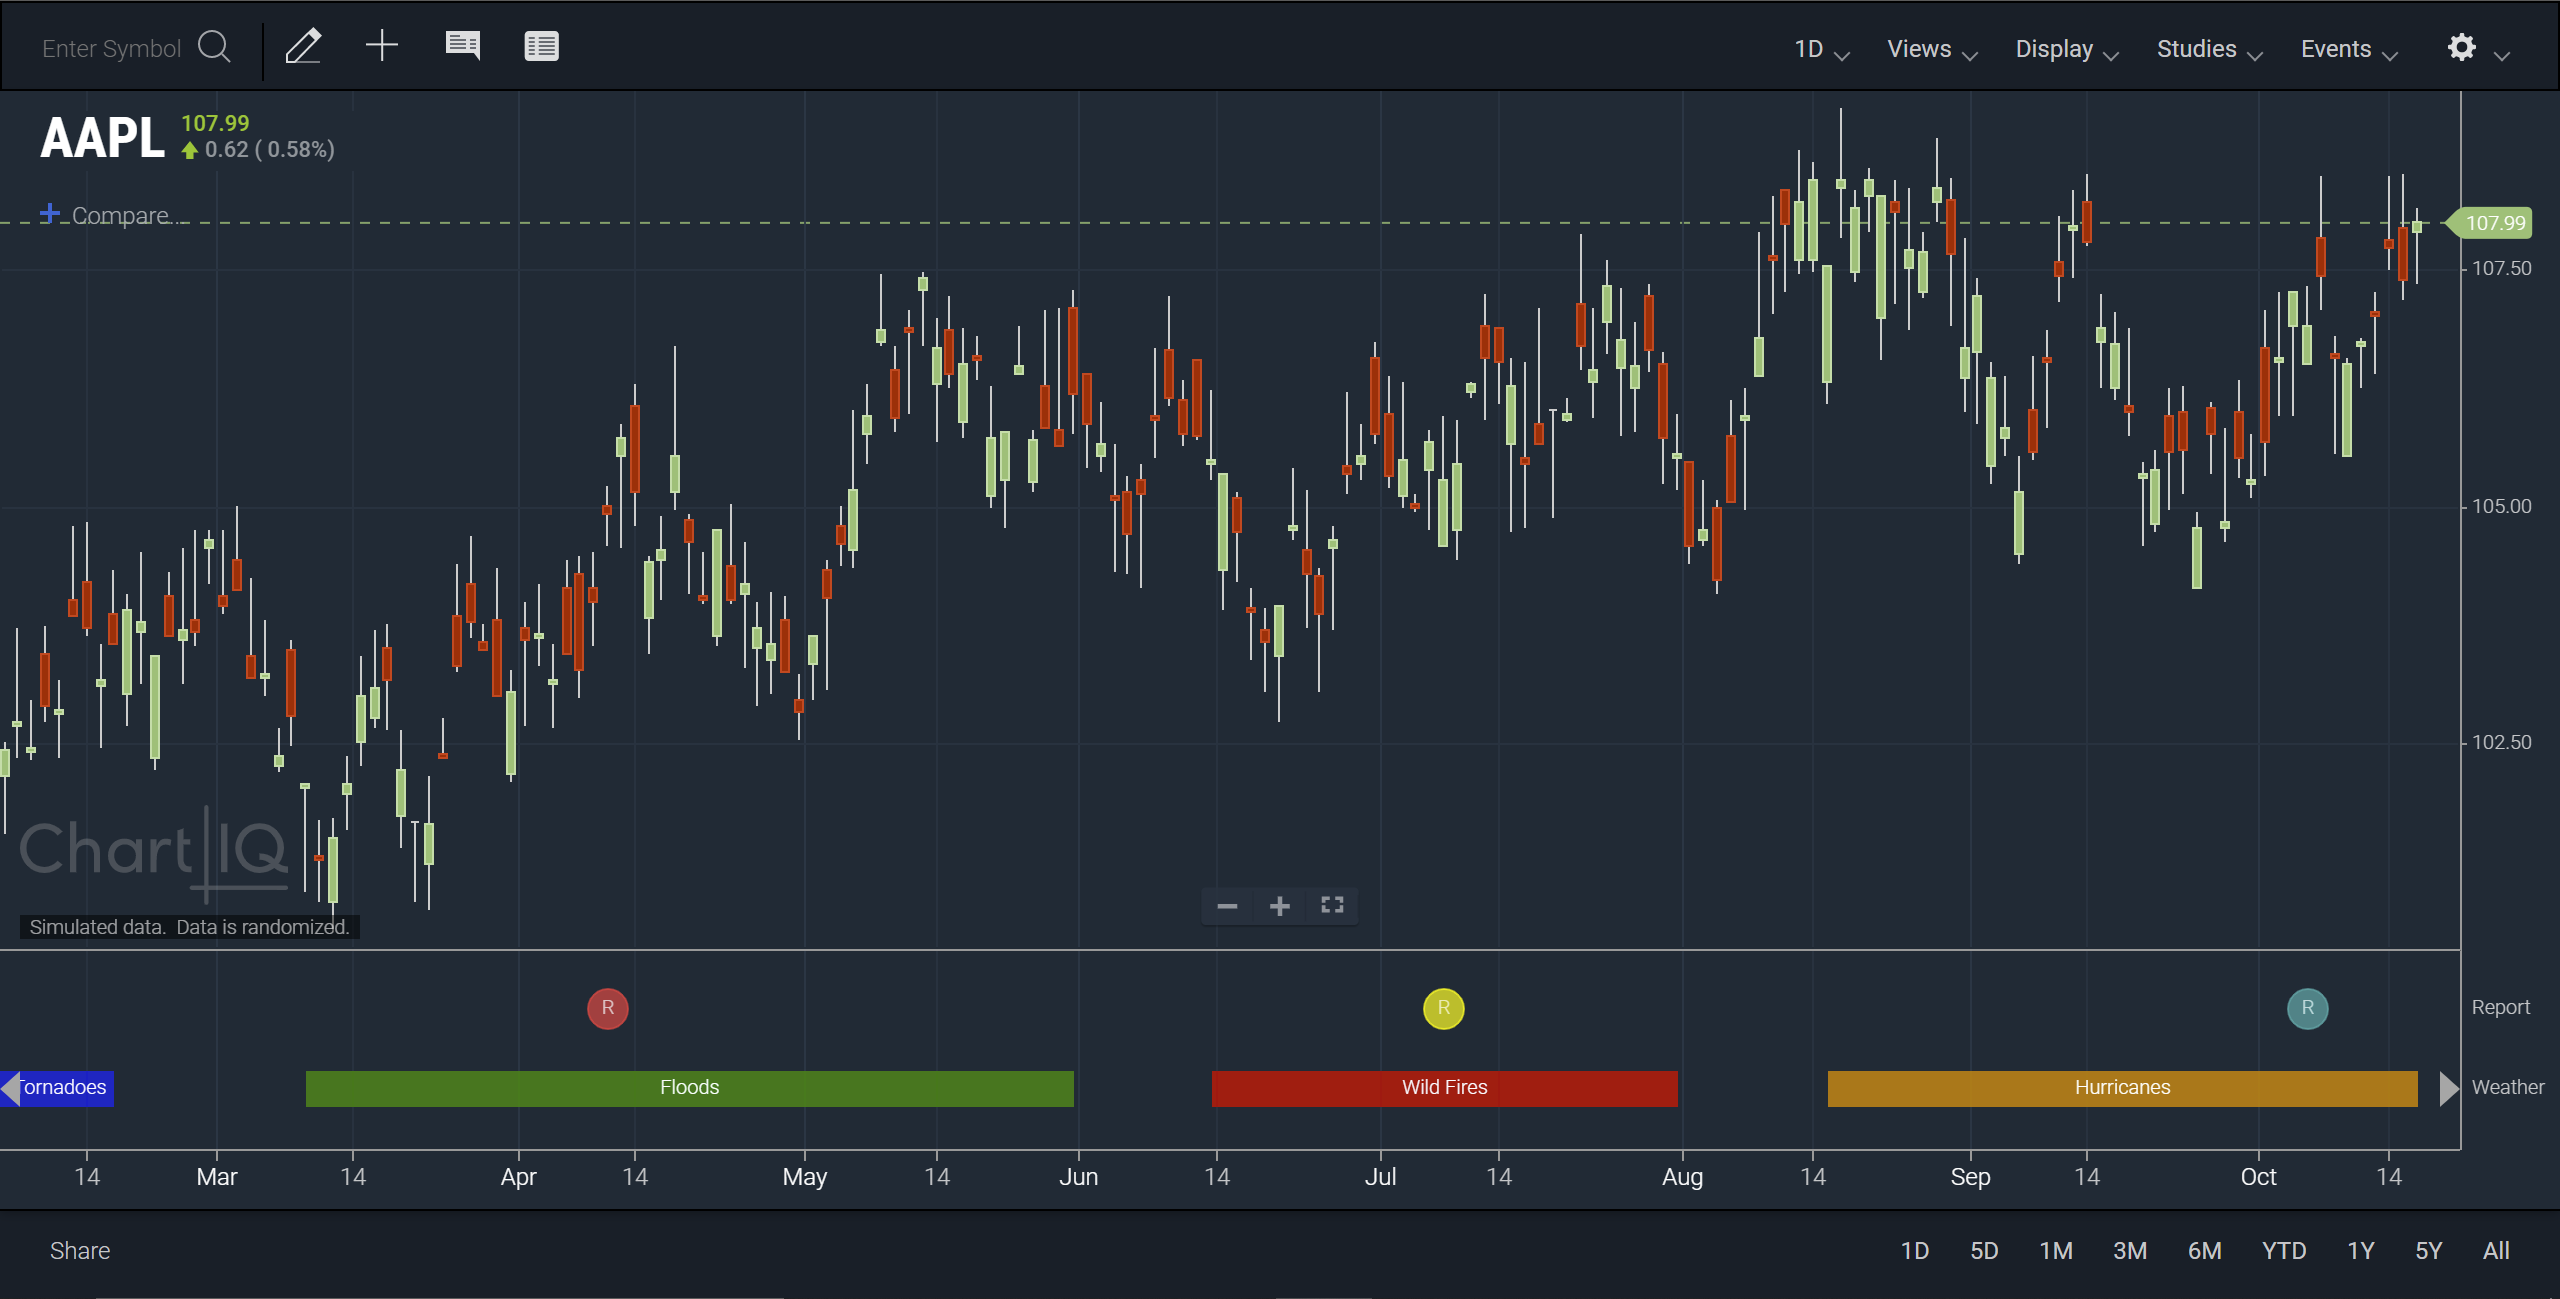Click the 102.50 price axis label

(x=2501, y=742)
